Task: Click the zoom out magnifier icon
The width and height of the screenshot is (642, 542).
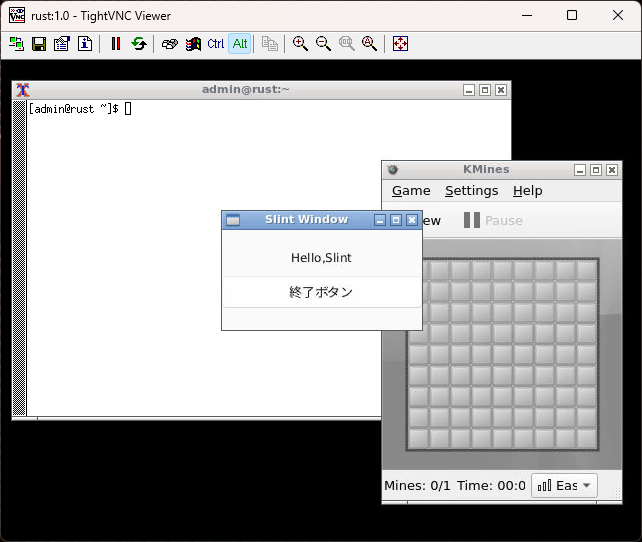Action: pyautogui.click(x=323, y=44)
